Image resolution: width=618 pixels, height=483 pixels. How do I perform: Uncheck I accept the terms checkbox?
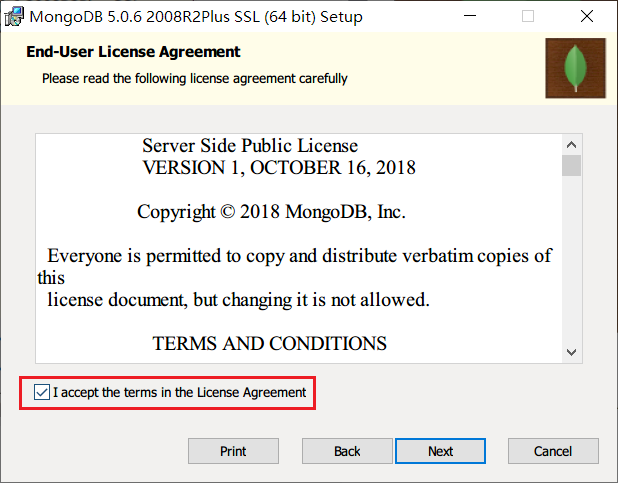click(42, 392)
